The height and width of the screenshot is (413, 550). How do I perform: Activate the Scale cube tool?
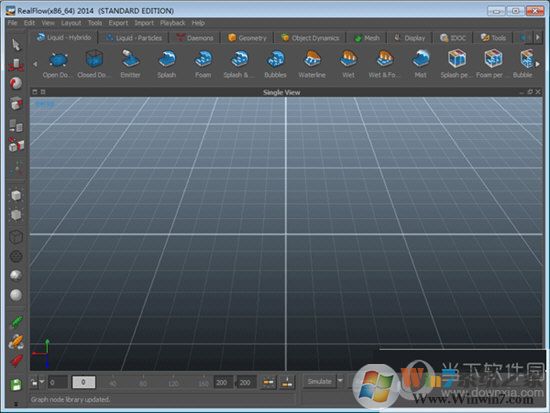(16, 104)
